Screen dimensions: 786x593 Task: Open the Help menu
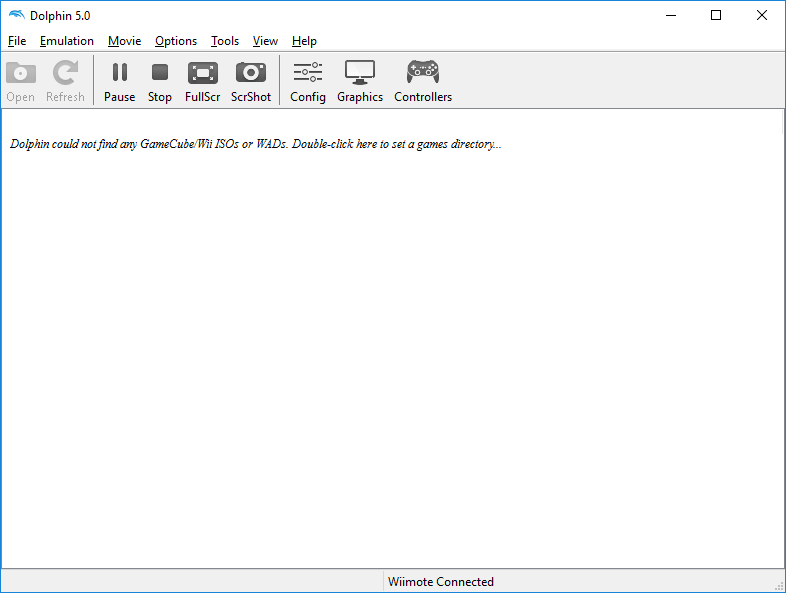click(x=304, y=41)
